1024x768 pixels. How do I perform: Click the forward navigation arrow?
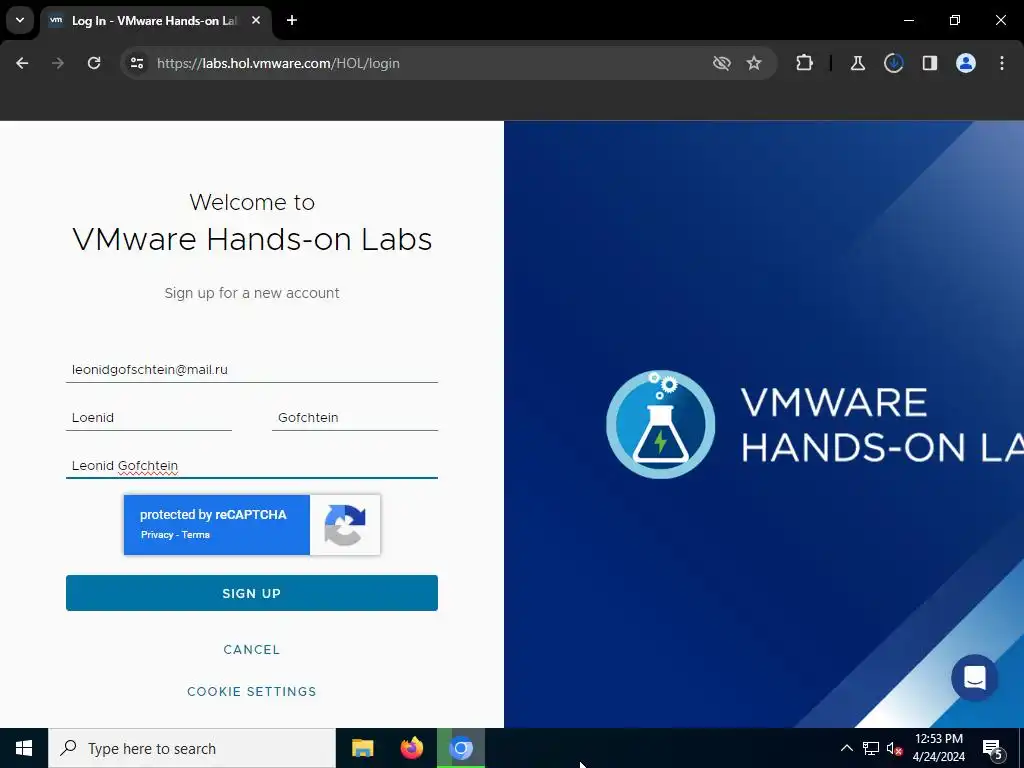58,63
